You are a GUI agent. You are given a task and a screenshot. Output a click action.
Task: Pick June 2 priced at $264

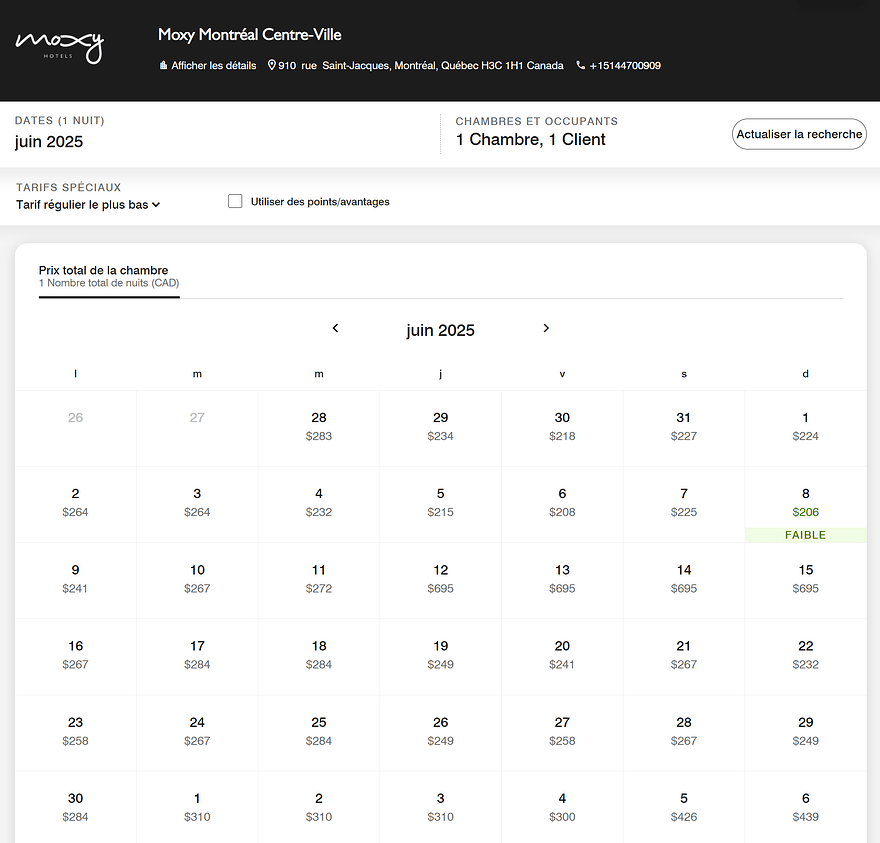pos(75,505)
